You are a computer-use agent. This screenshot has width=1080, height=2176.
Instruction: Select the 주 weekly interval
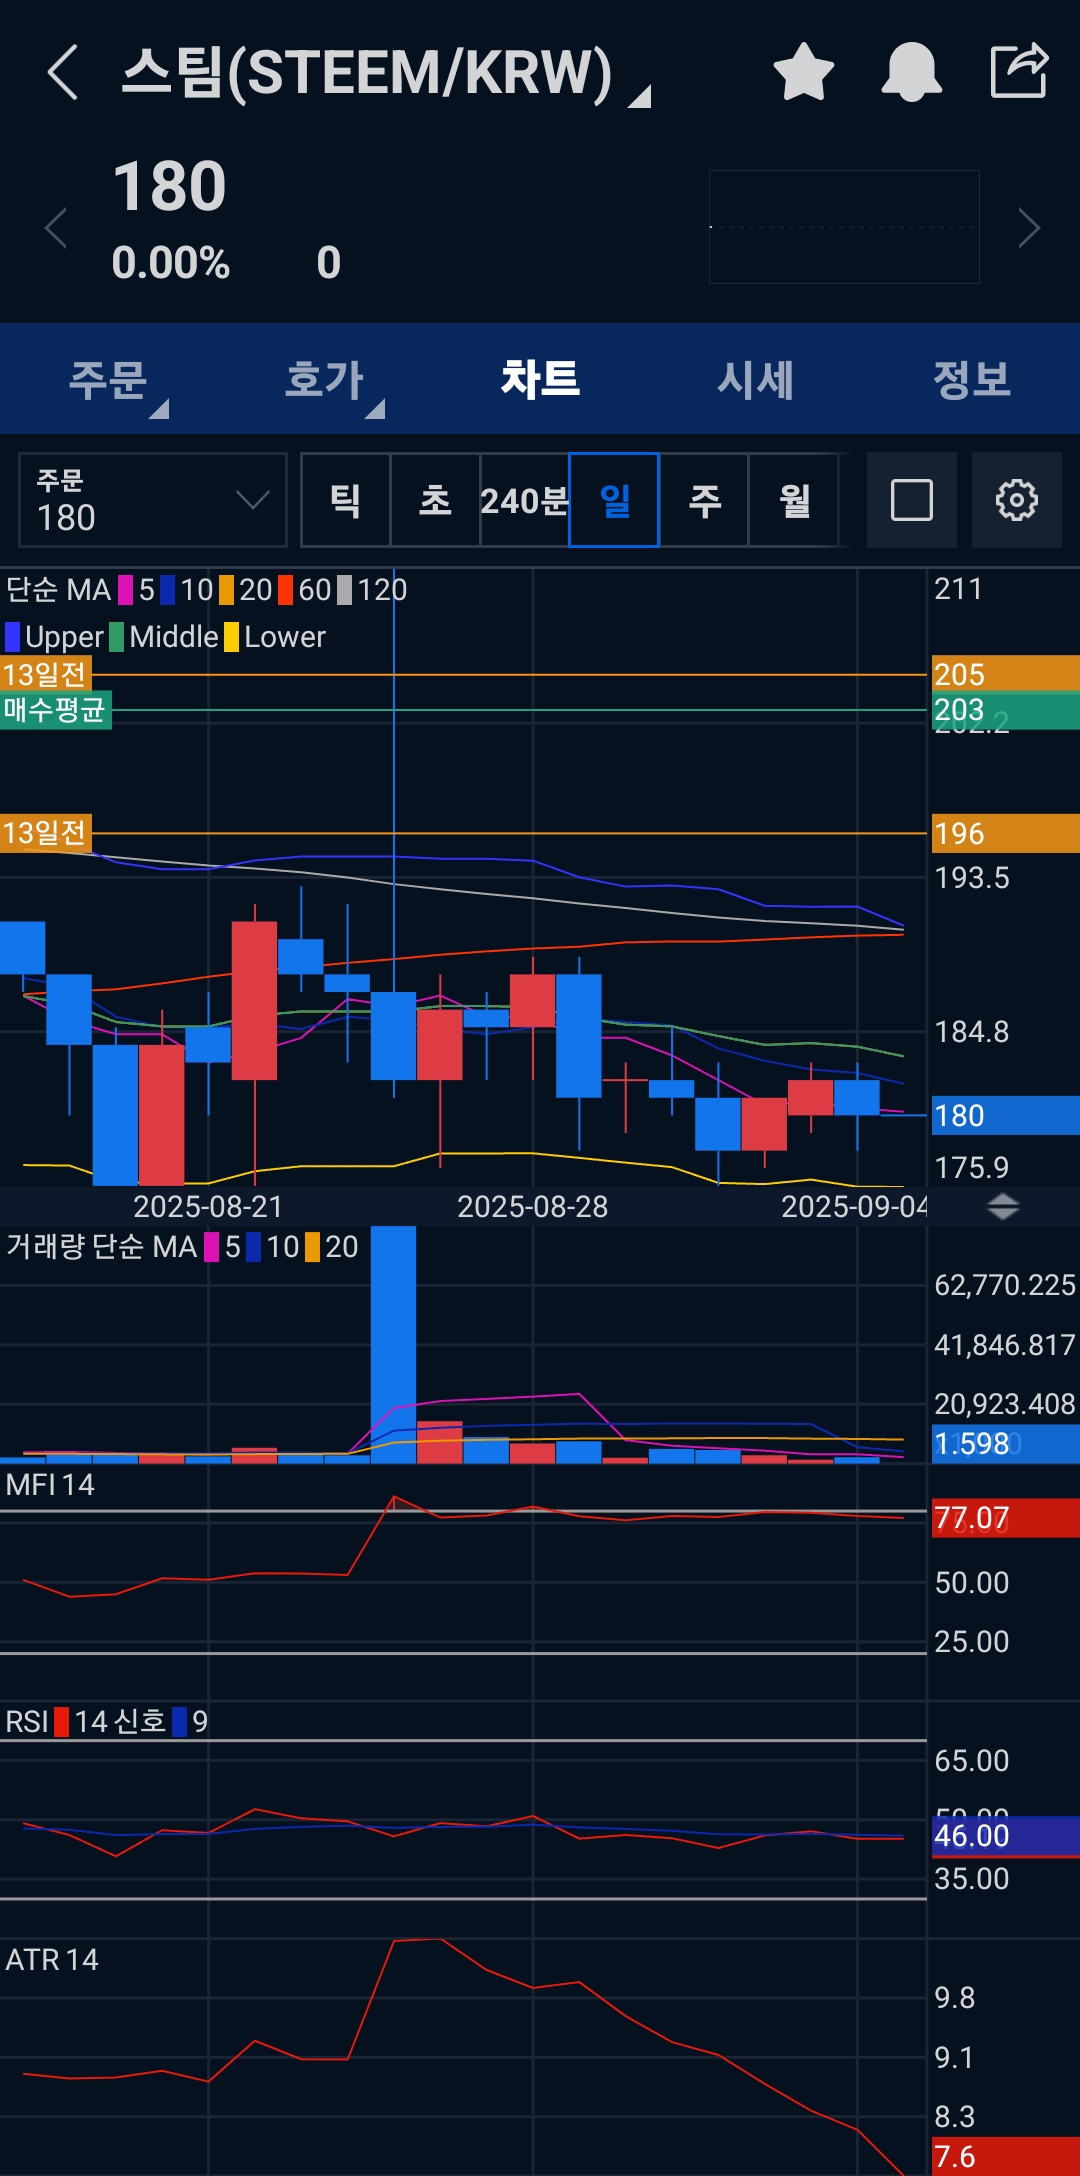[704, 500]
